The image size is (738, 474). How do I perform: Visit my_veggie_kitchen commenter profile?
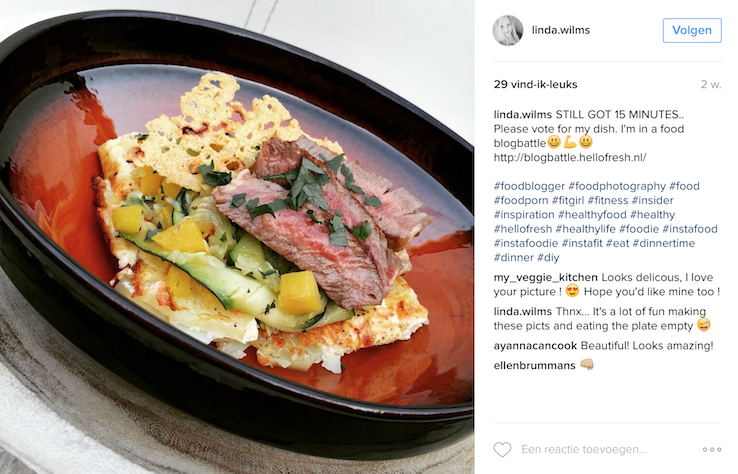545,278
